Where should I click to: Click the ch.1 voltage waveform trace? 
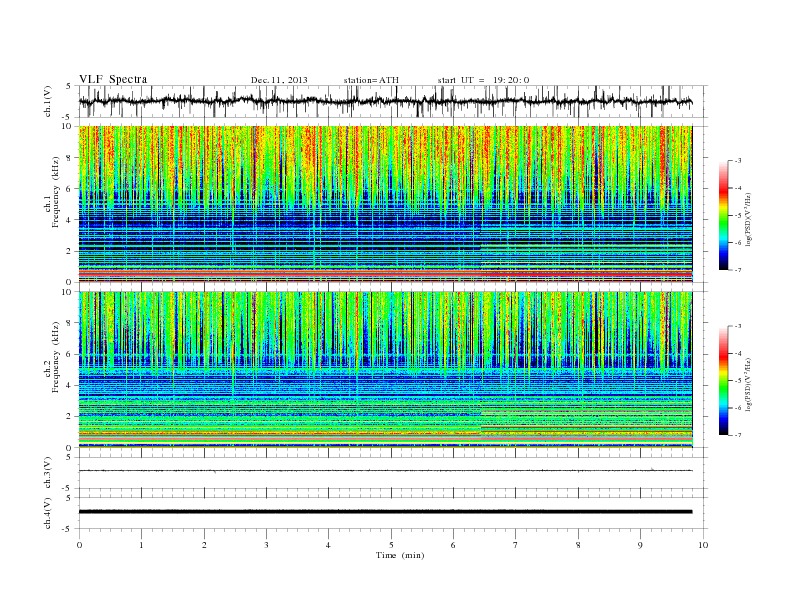coord(385,101)
